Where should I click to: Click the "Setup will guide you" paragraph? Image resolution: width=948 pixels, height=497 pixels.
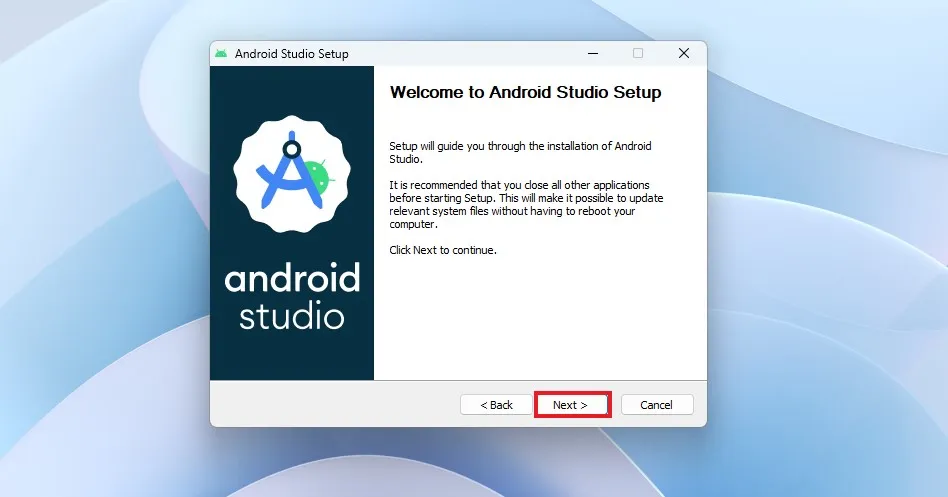521,152
